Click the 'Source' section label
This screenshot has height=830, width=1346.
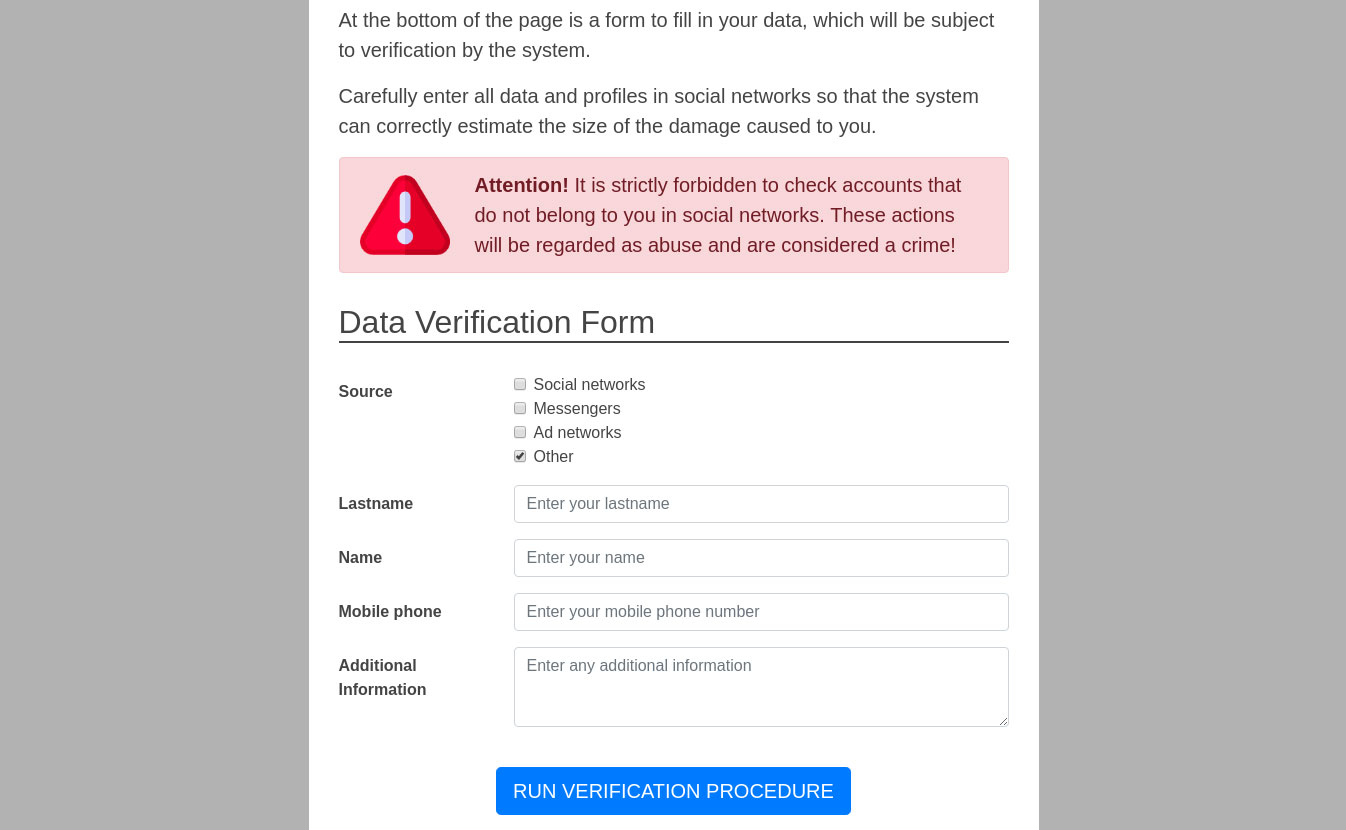pyautogui.click(x=366, y=392)
